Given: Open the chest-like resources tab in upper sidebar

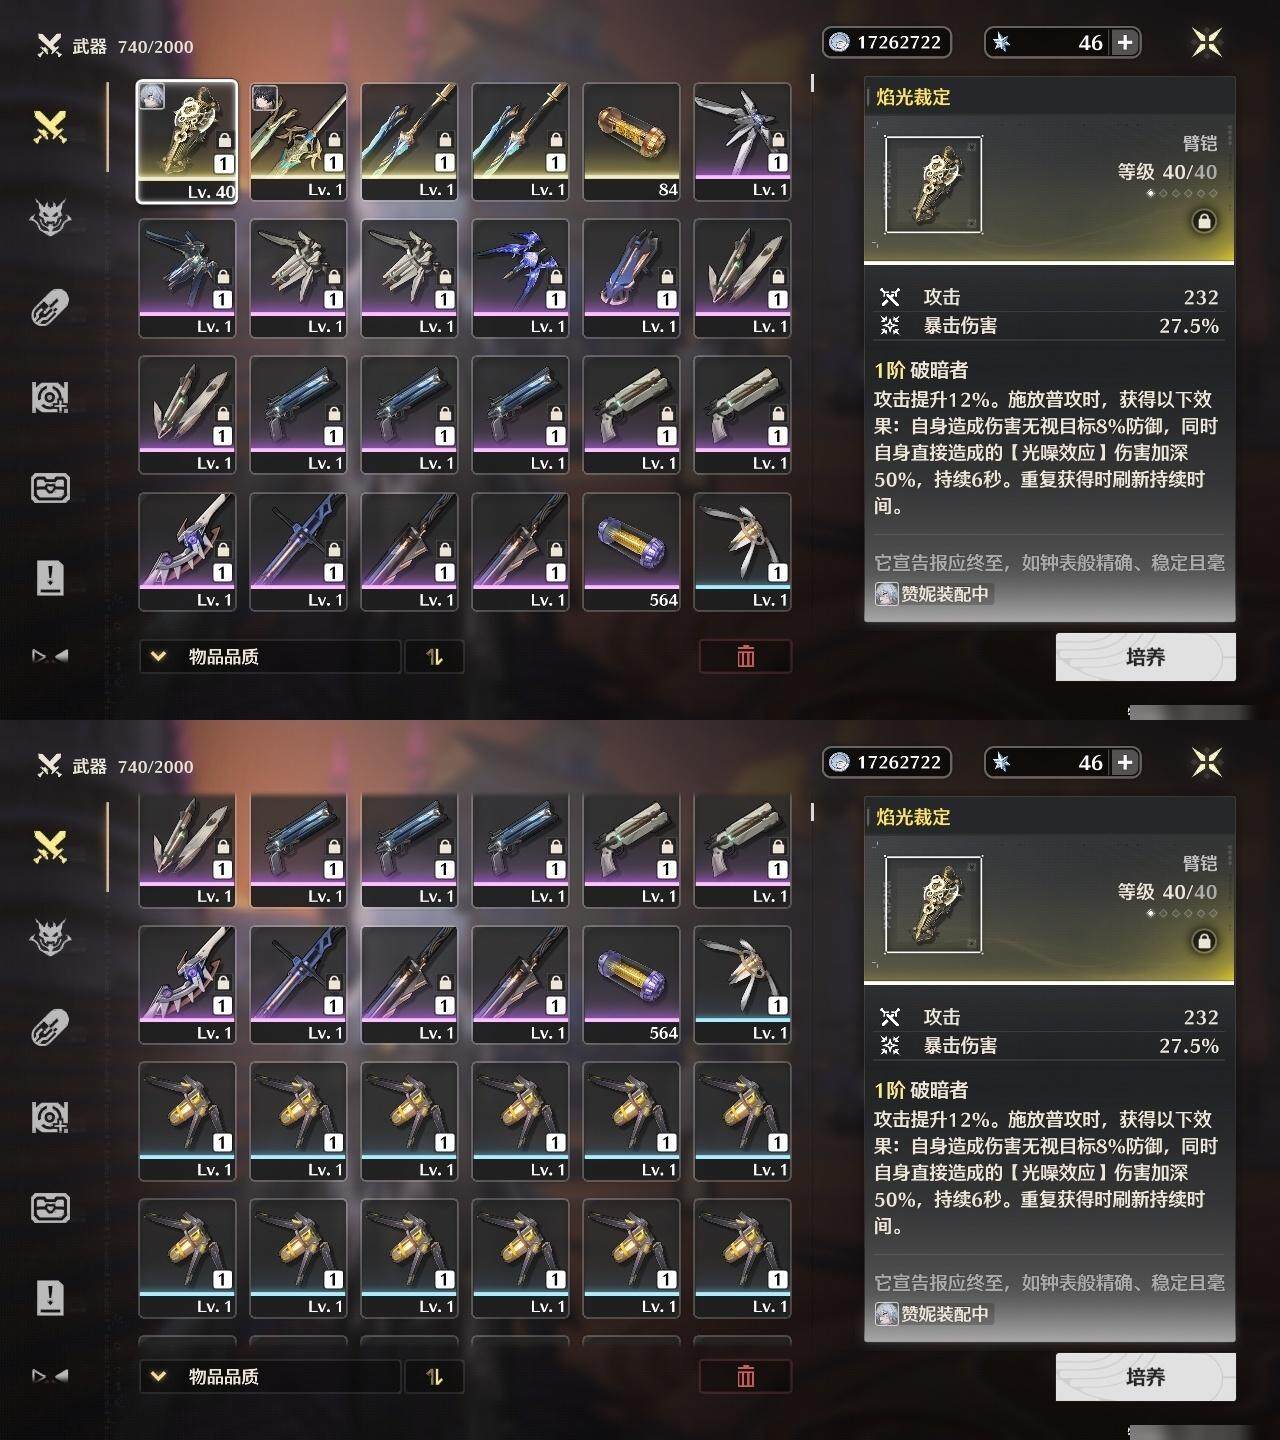Looking at the screenshot, I should (x=50, y=488).
